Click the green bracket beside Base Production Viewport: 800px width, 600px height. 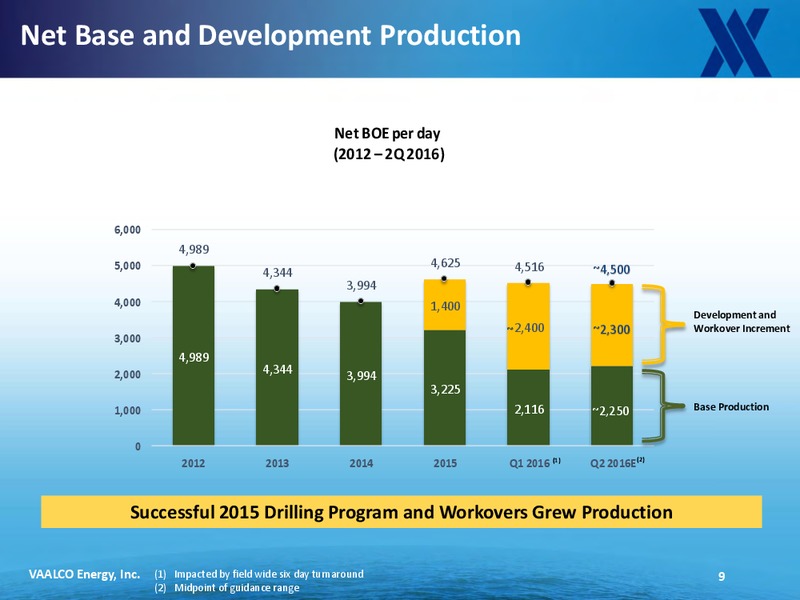click(662, 407)
